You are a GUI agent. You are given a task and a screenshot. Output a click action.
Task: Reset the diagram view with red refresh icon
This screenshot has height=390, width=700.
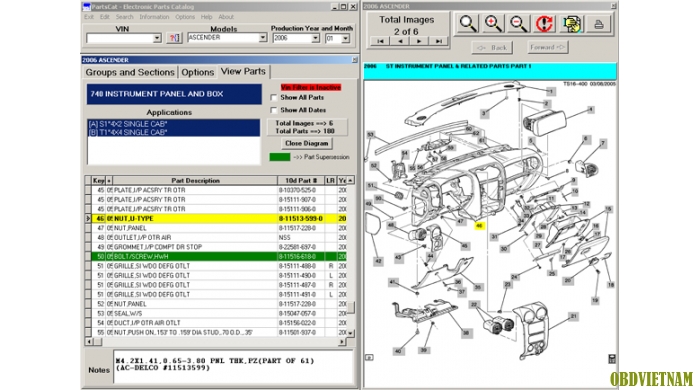(544, 23)
